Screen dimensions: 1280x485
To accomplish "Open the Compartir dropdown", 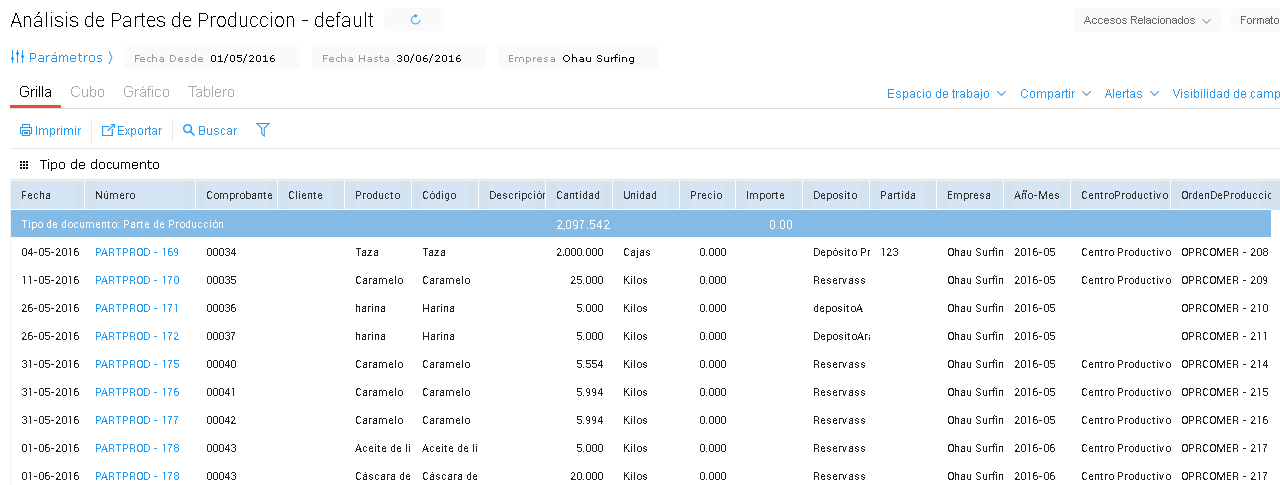I will click(1055, 93).
